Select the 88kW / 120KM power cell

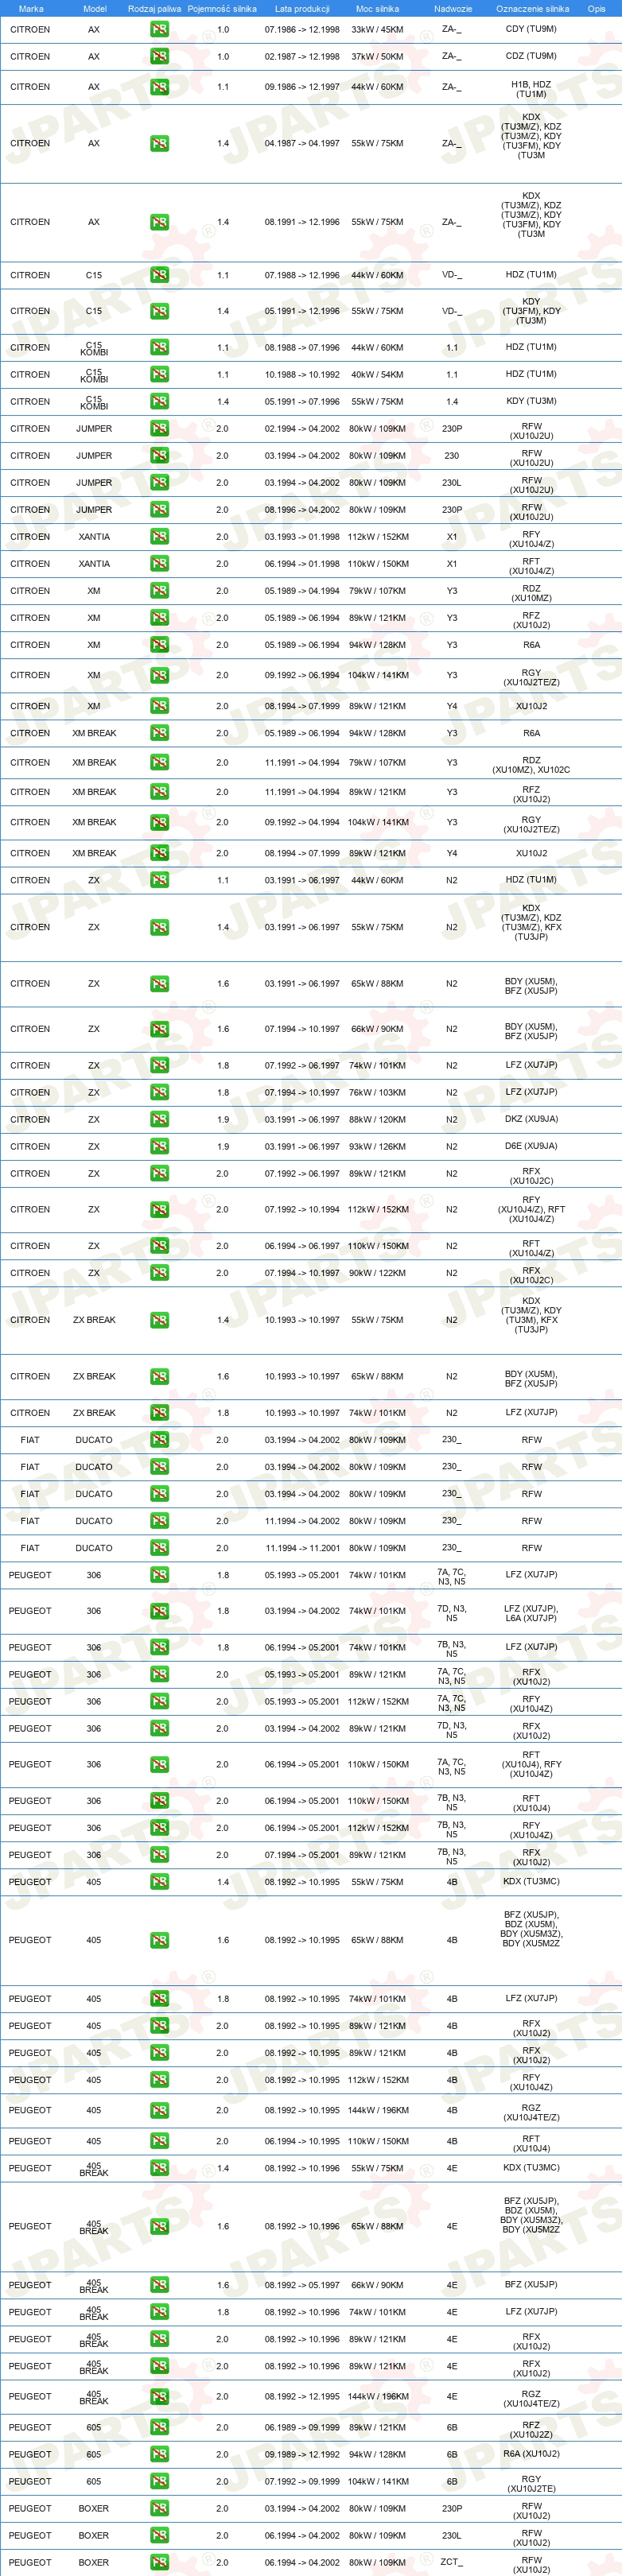pos(377,1120)
